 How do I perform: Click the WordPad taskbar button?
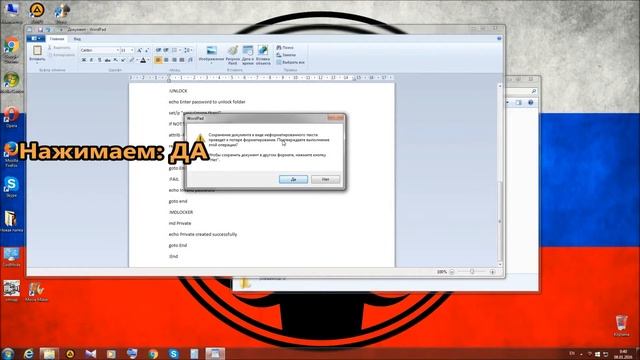pos(215,353)
